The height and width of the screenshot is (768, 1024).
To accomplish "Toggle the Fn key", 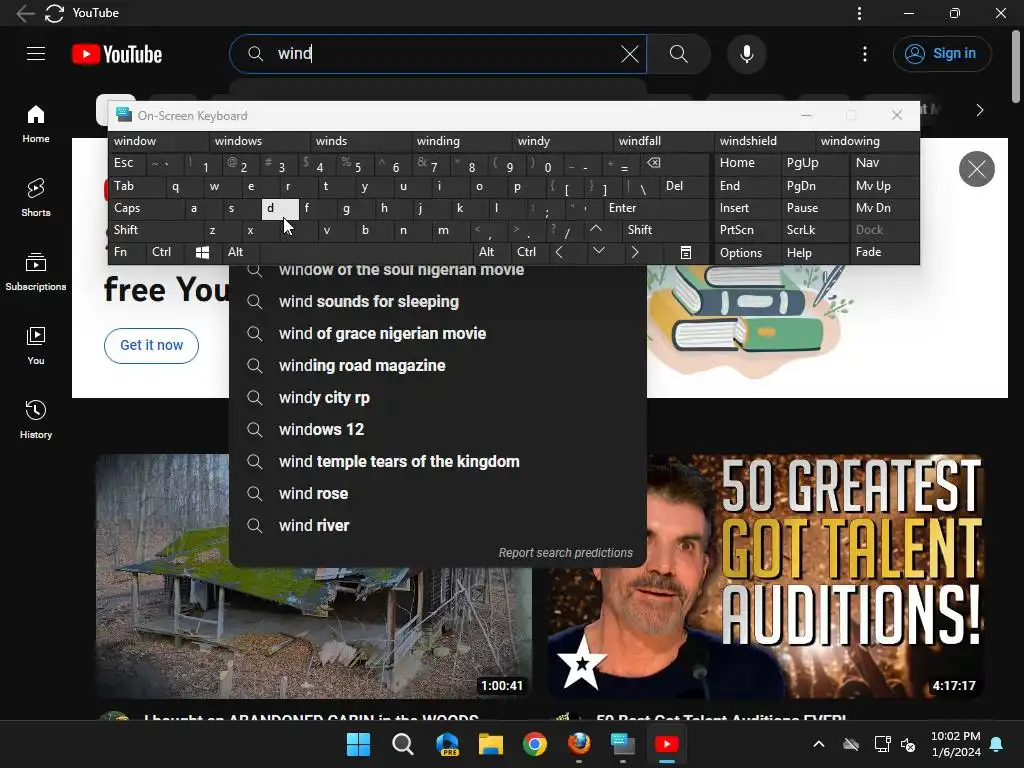I will (x=127, y=252).
